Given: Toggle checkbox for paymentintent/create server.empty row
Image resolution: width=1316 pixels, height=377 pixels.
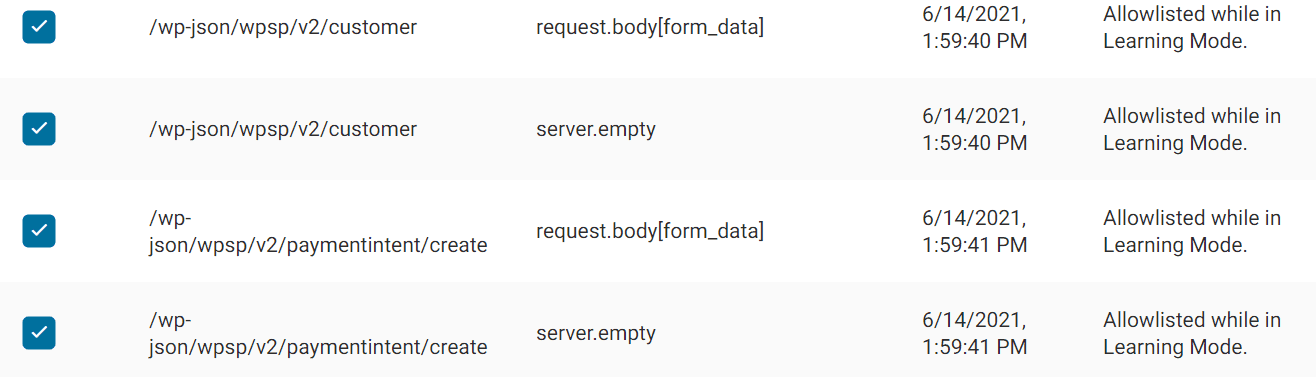Looking at the screenshot, I should (x=39, y=333).
